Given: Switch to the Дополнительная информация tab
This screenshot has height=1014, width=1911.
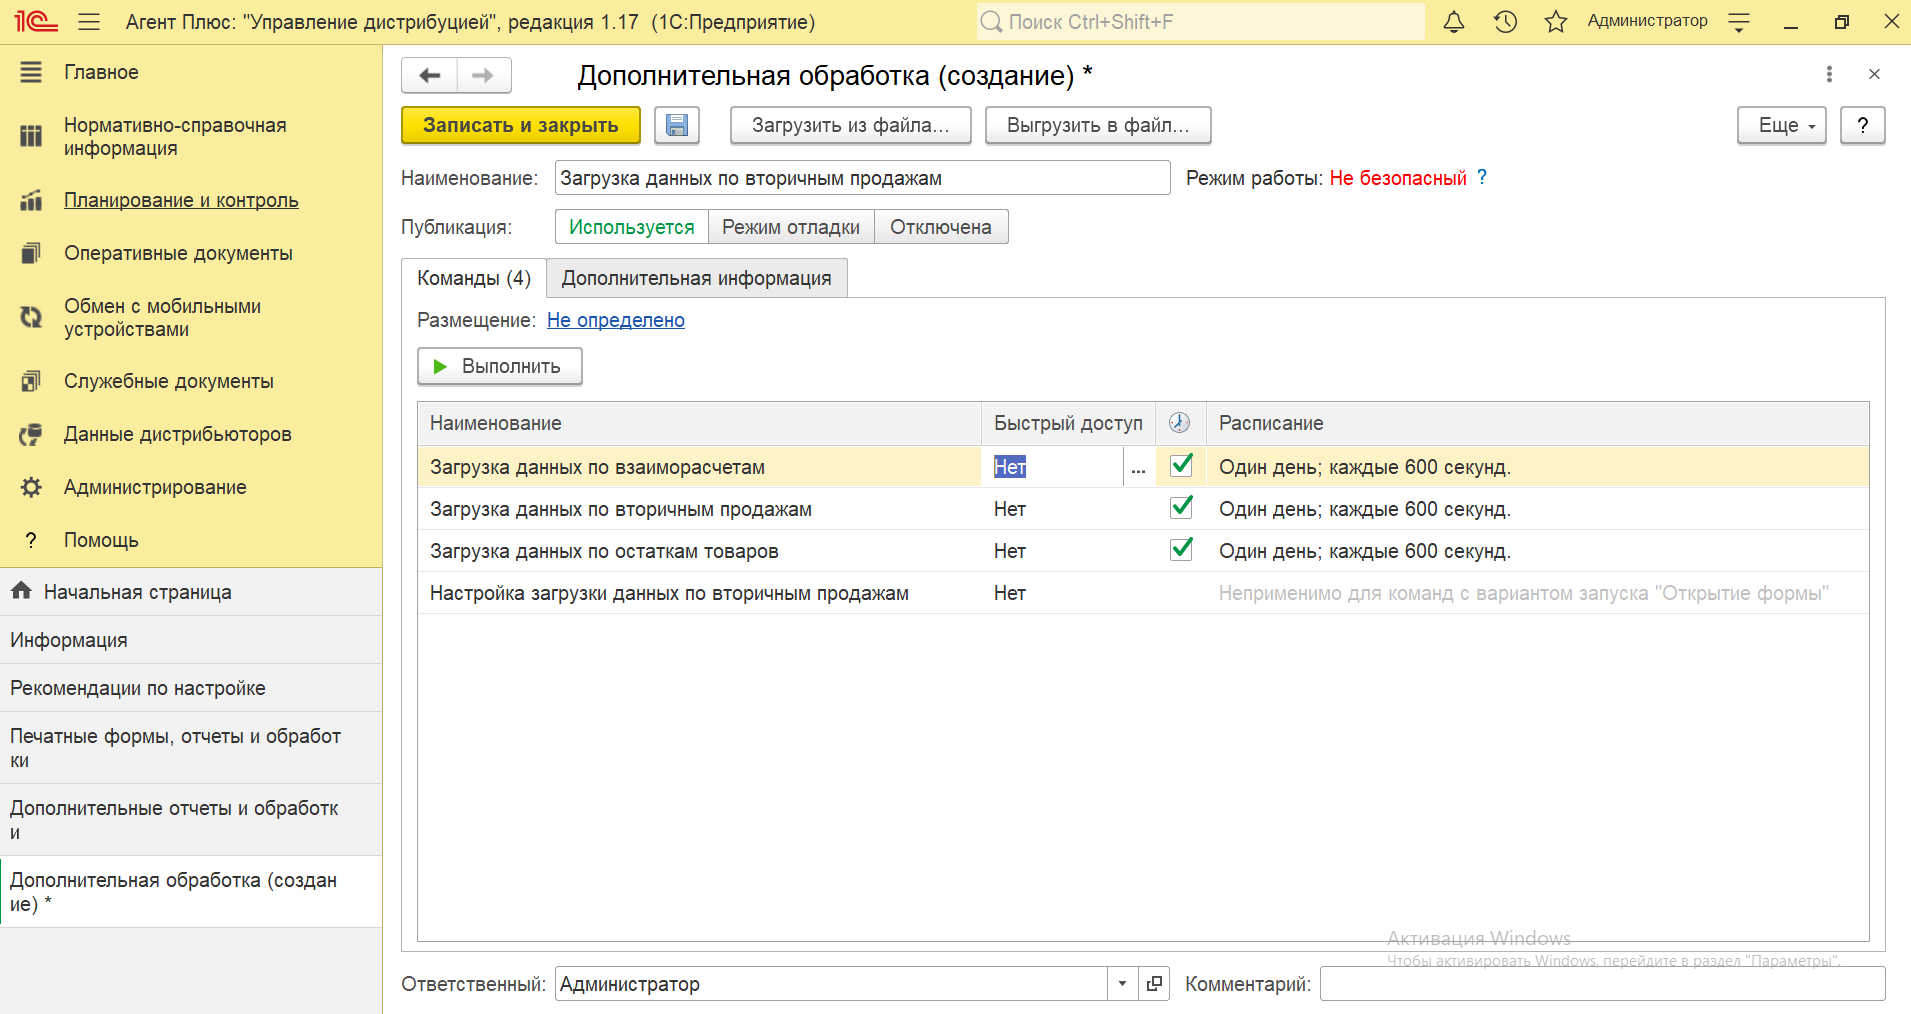Looking at the screenshot, I should [697, 278].
